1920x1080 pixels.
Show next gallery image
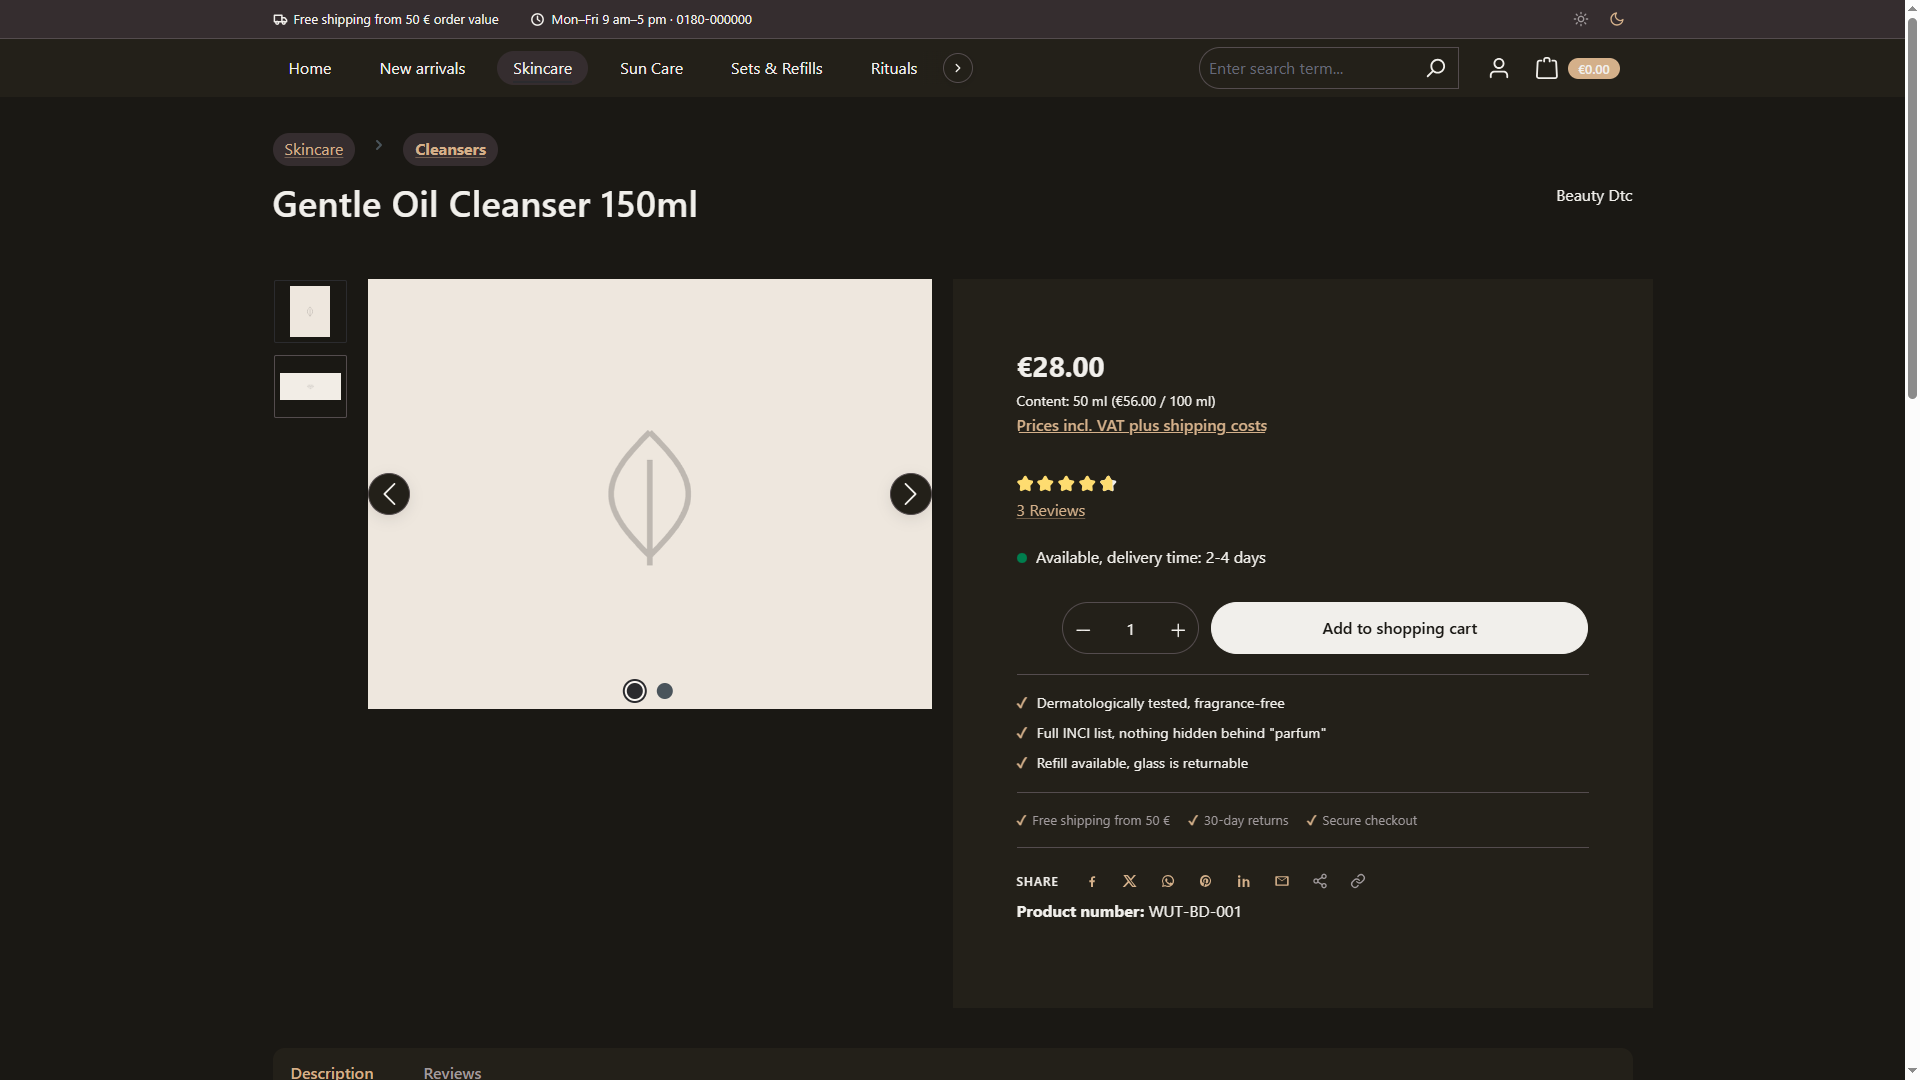(910, 494)
